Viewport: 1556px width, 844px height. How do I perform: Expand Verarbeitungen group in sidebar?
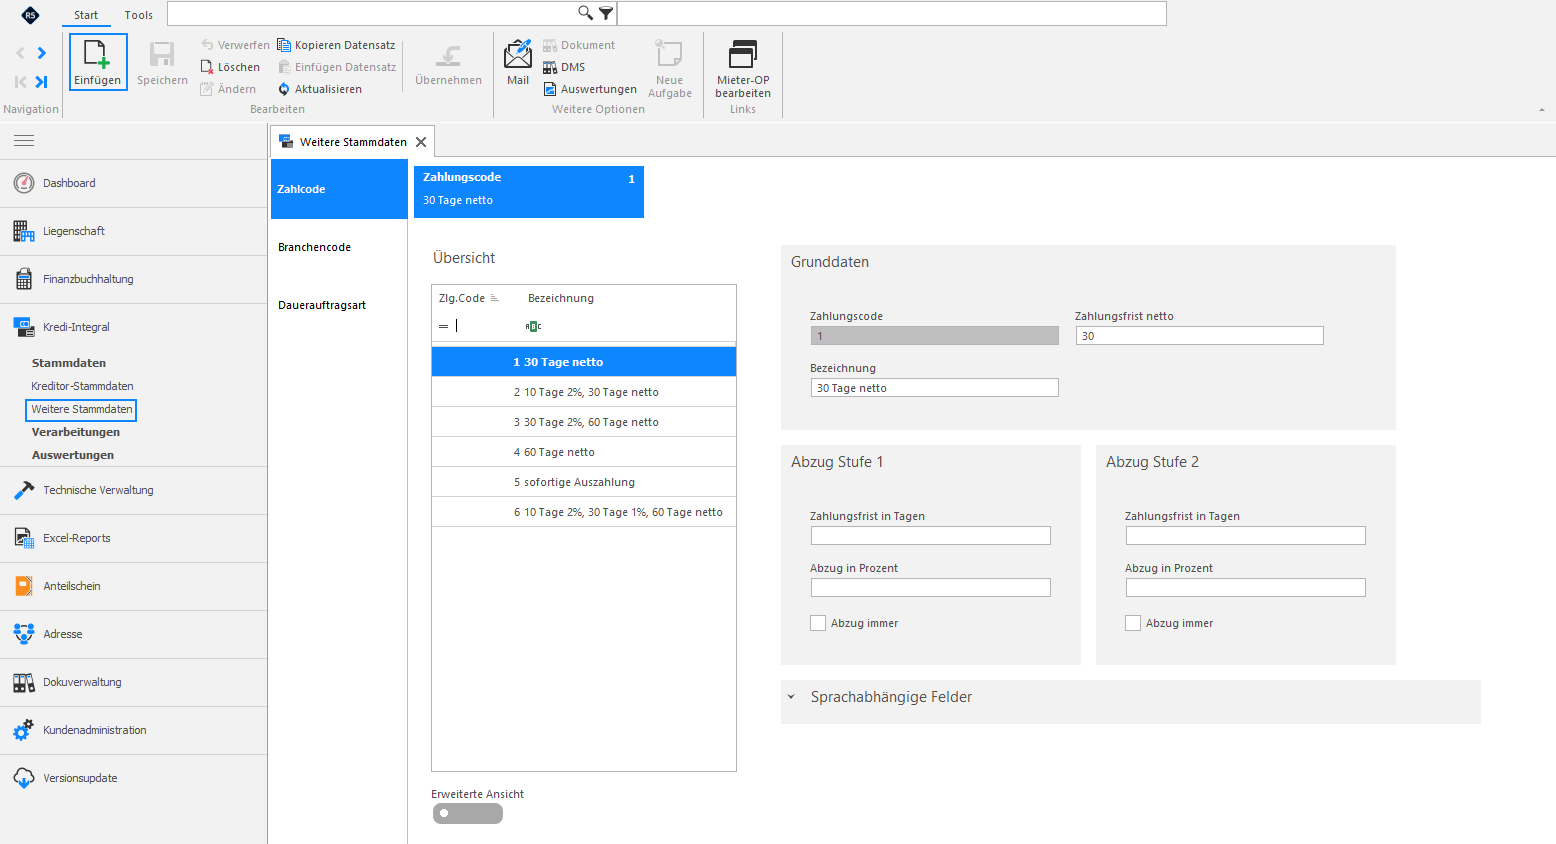pos(76,432)
